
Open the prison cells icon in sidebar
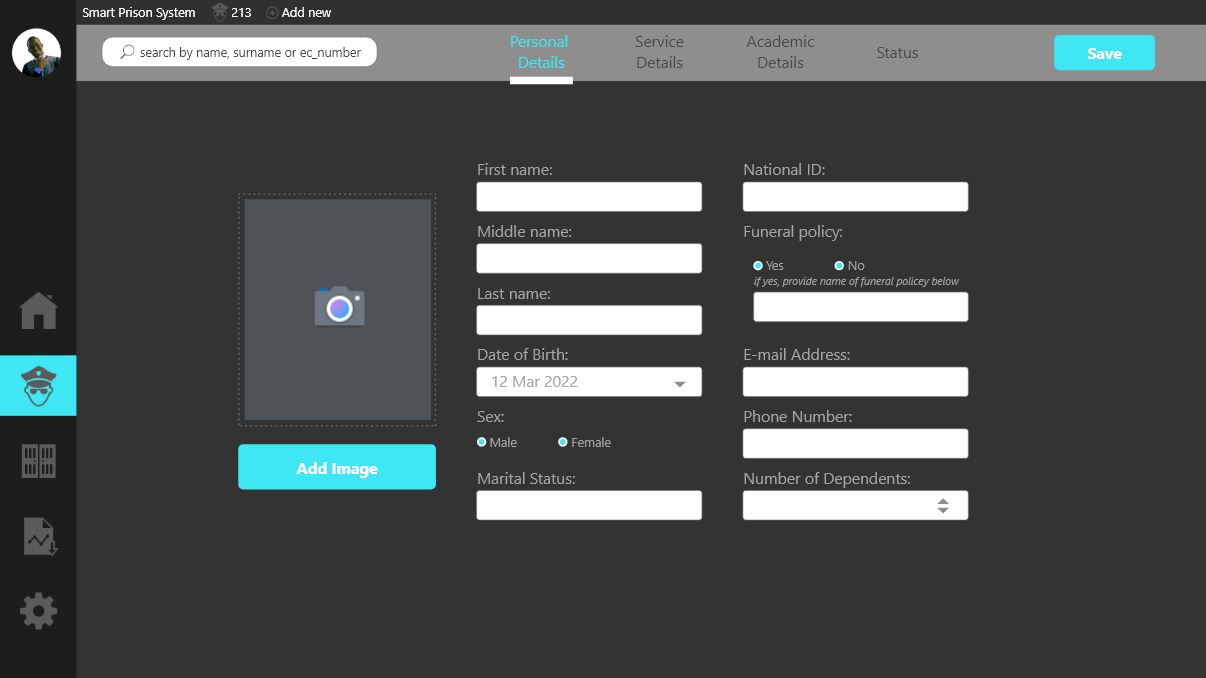tap(38, 461)
